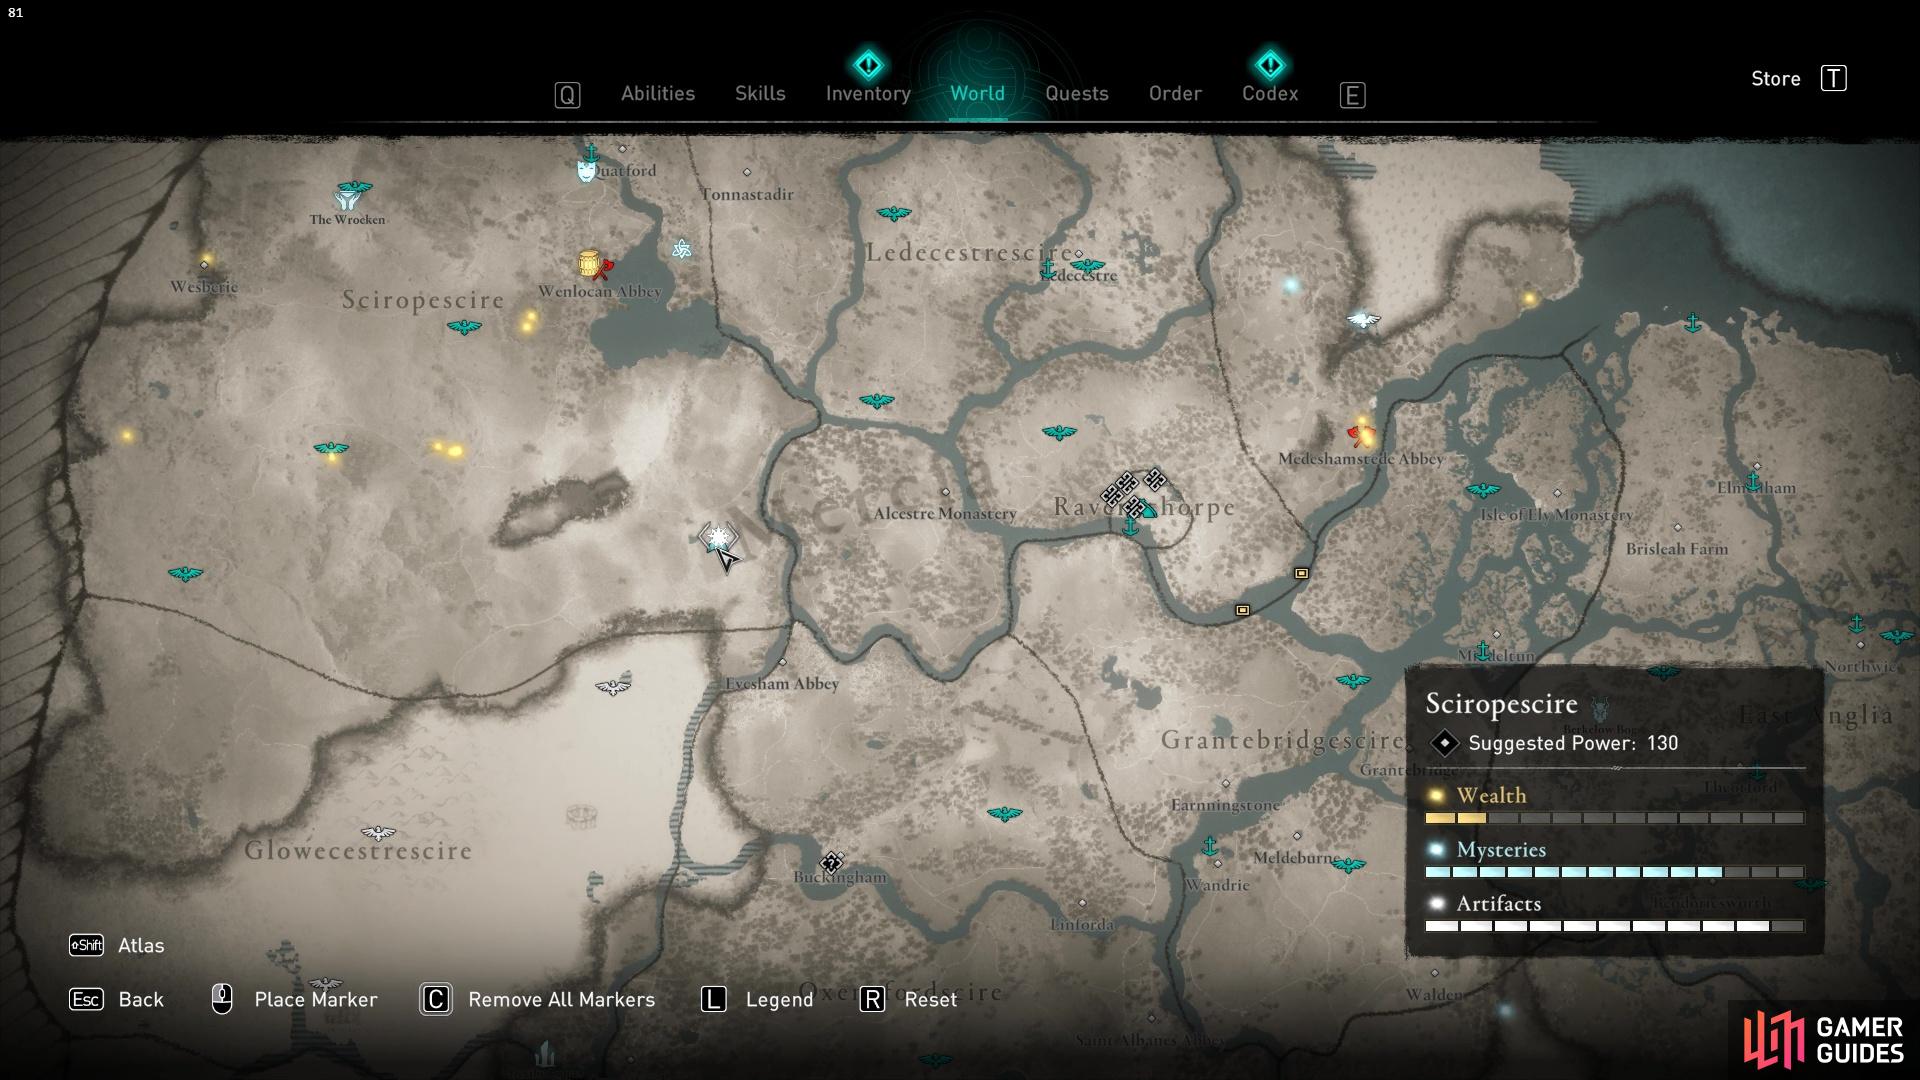The height and width of the screenshot is (1080, 1920).
Task: Open the Order tab
Action: pyautogui.click(x=1175, y=93)
